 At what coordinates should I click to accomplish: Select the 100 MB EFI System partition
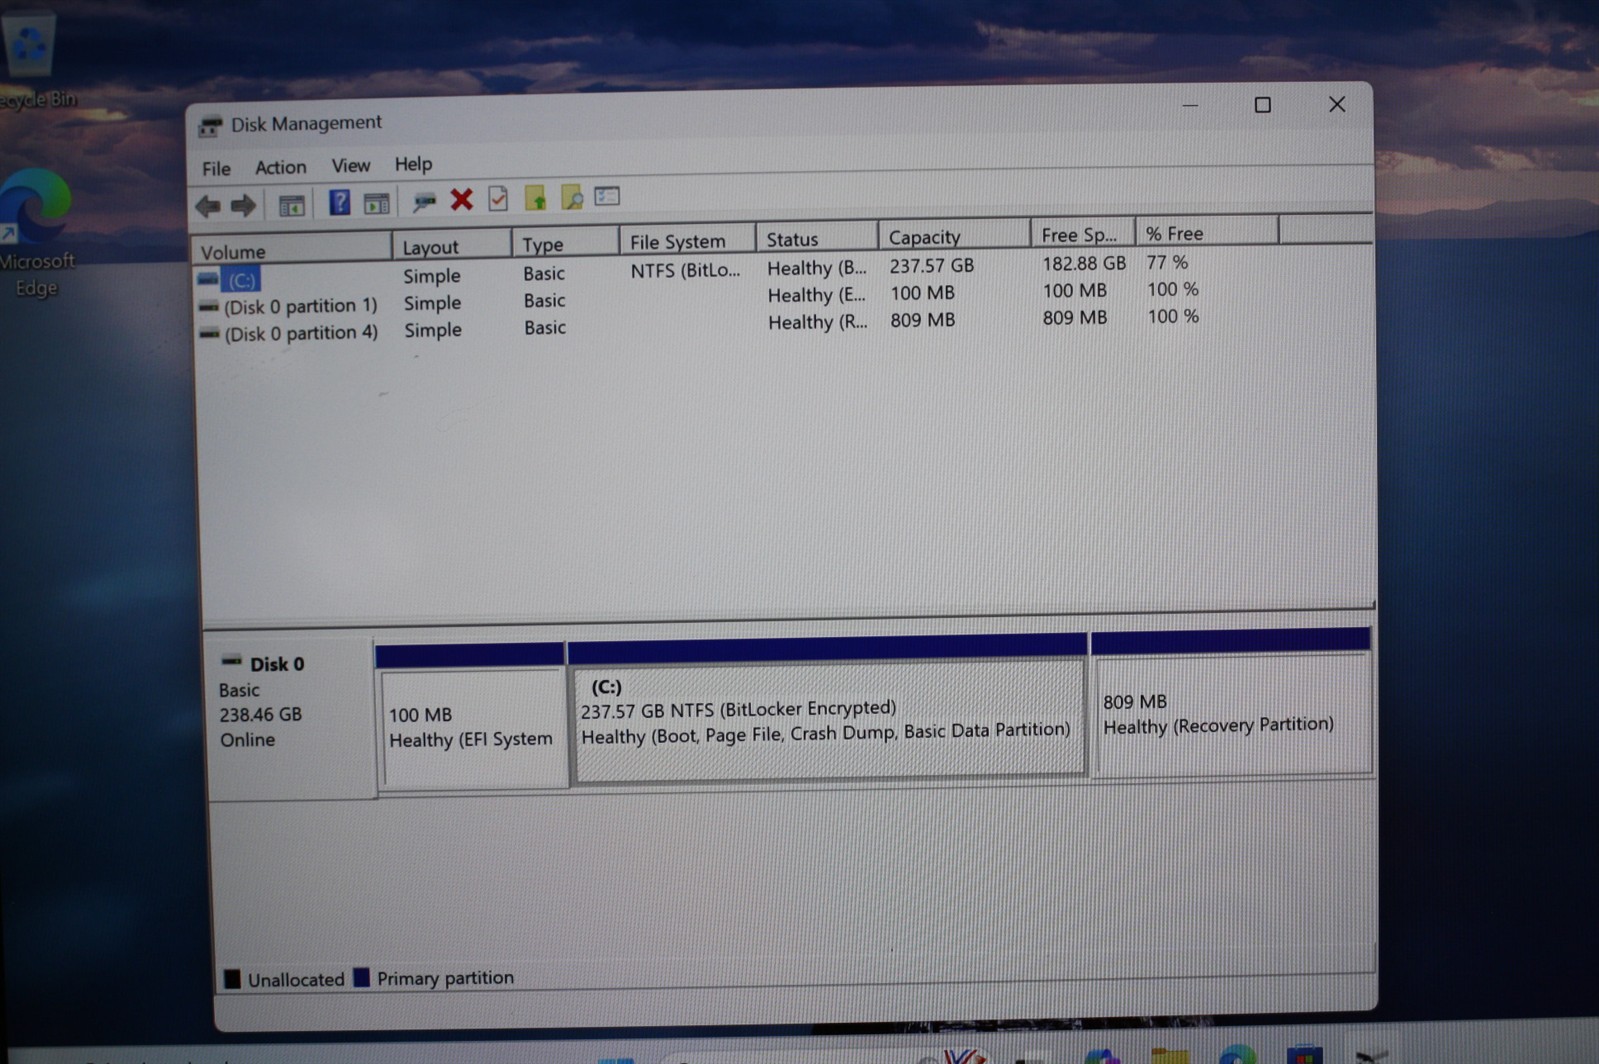472,716
